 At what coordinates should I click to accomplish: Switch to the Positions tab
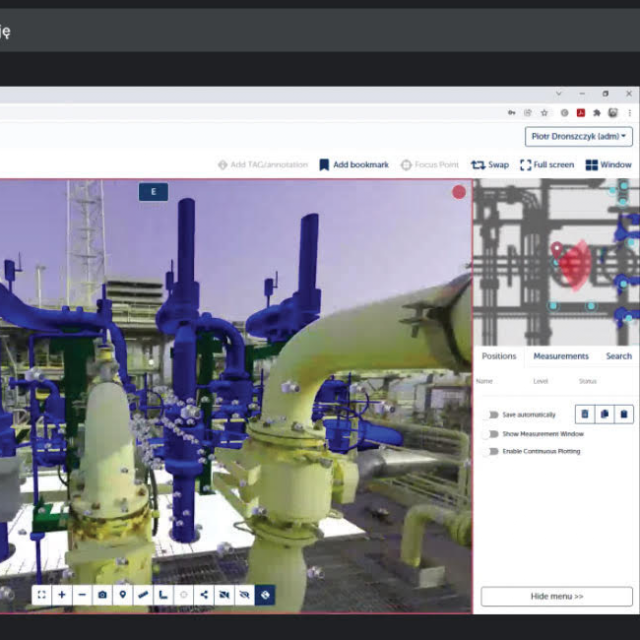click(x=499, y=356)
